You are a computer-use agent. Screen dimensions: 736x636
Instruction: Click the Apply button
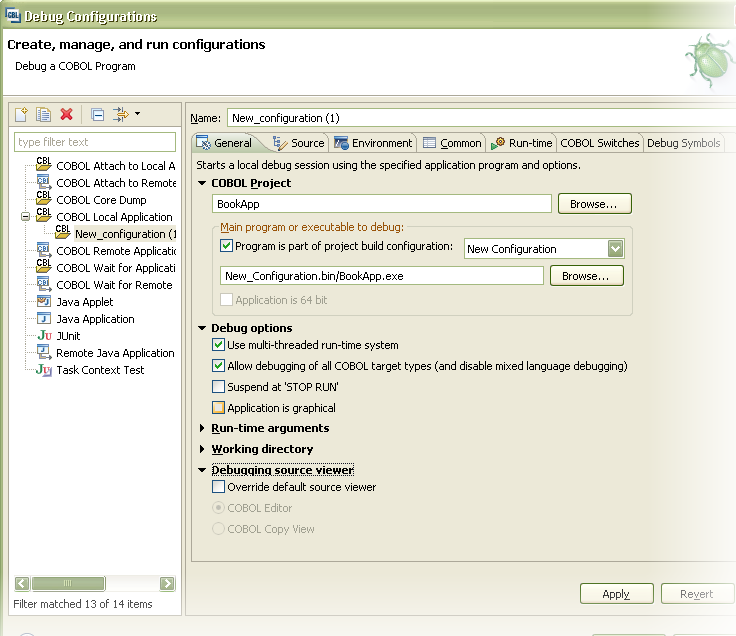616,594
